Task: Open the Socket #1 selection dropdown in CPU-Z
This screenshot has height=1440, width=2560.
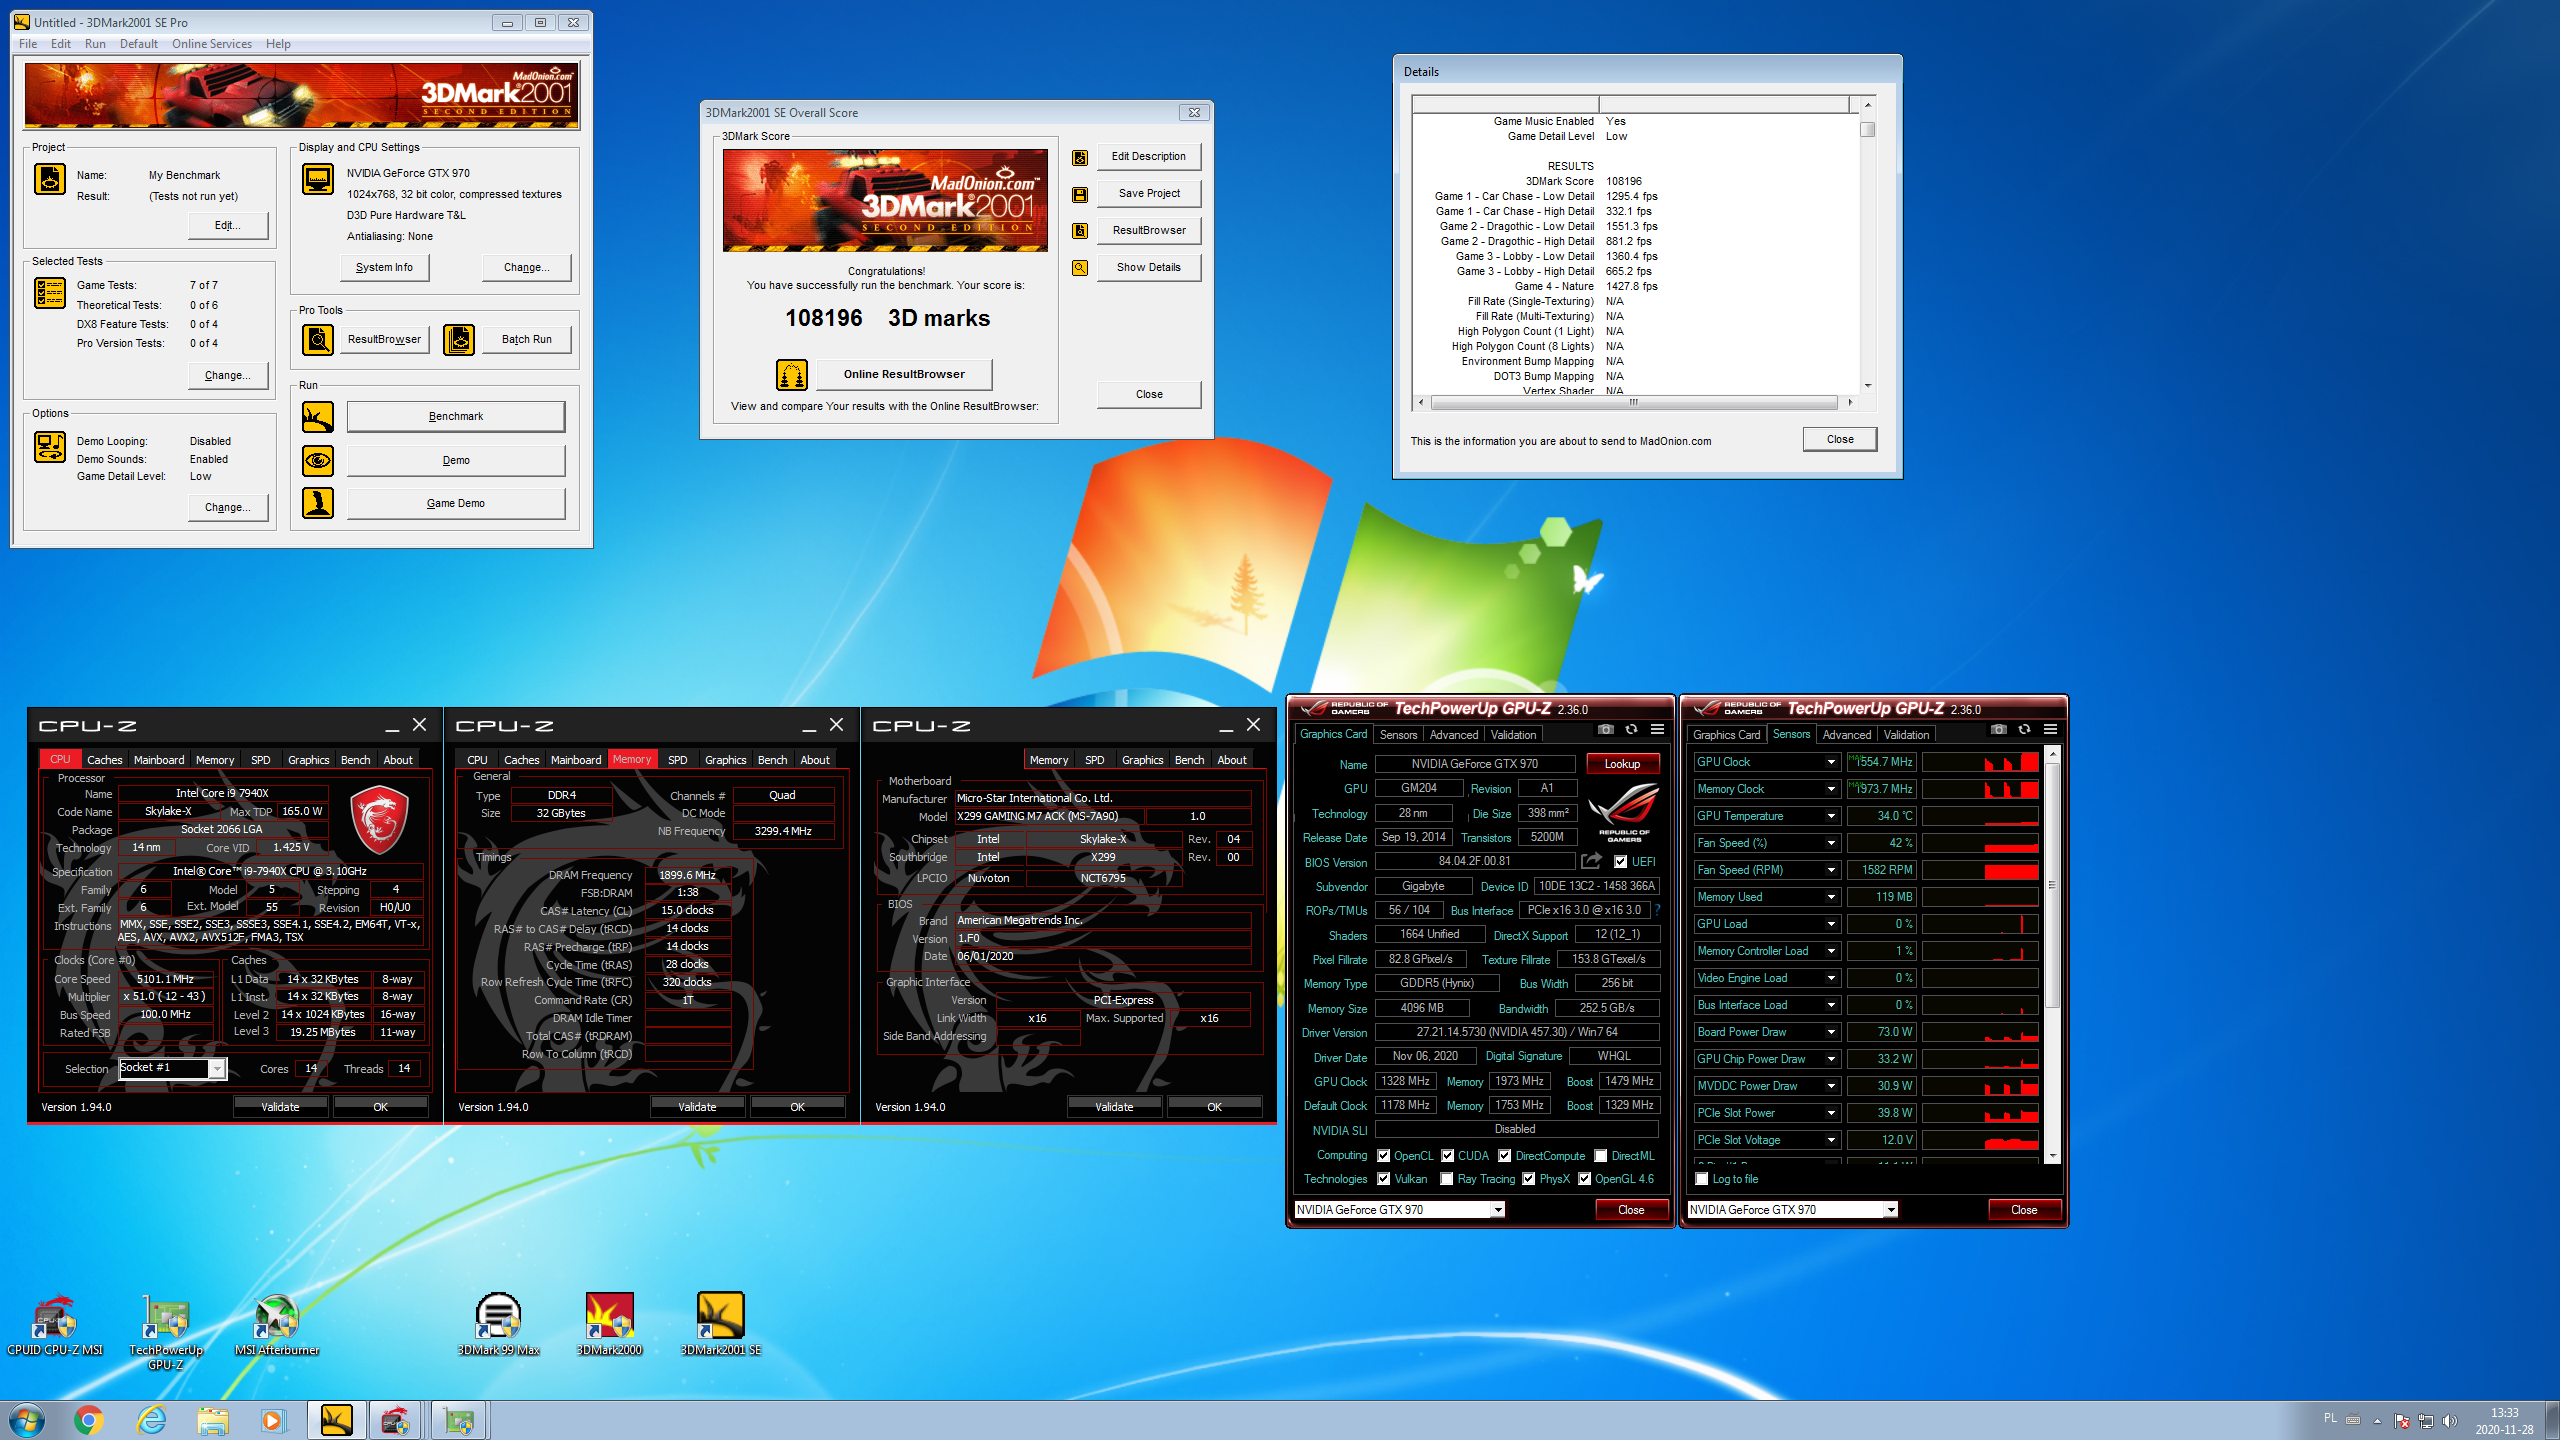Action: coord(216,1069)
